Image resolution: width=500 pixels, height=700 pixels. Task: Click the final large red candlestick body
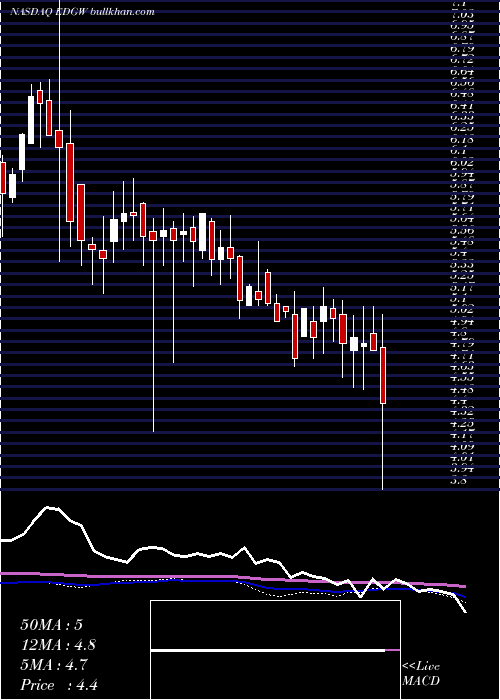[x=383, y=375]
